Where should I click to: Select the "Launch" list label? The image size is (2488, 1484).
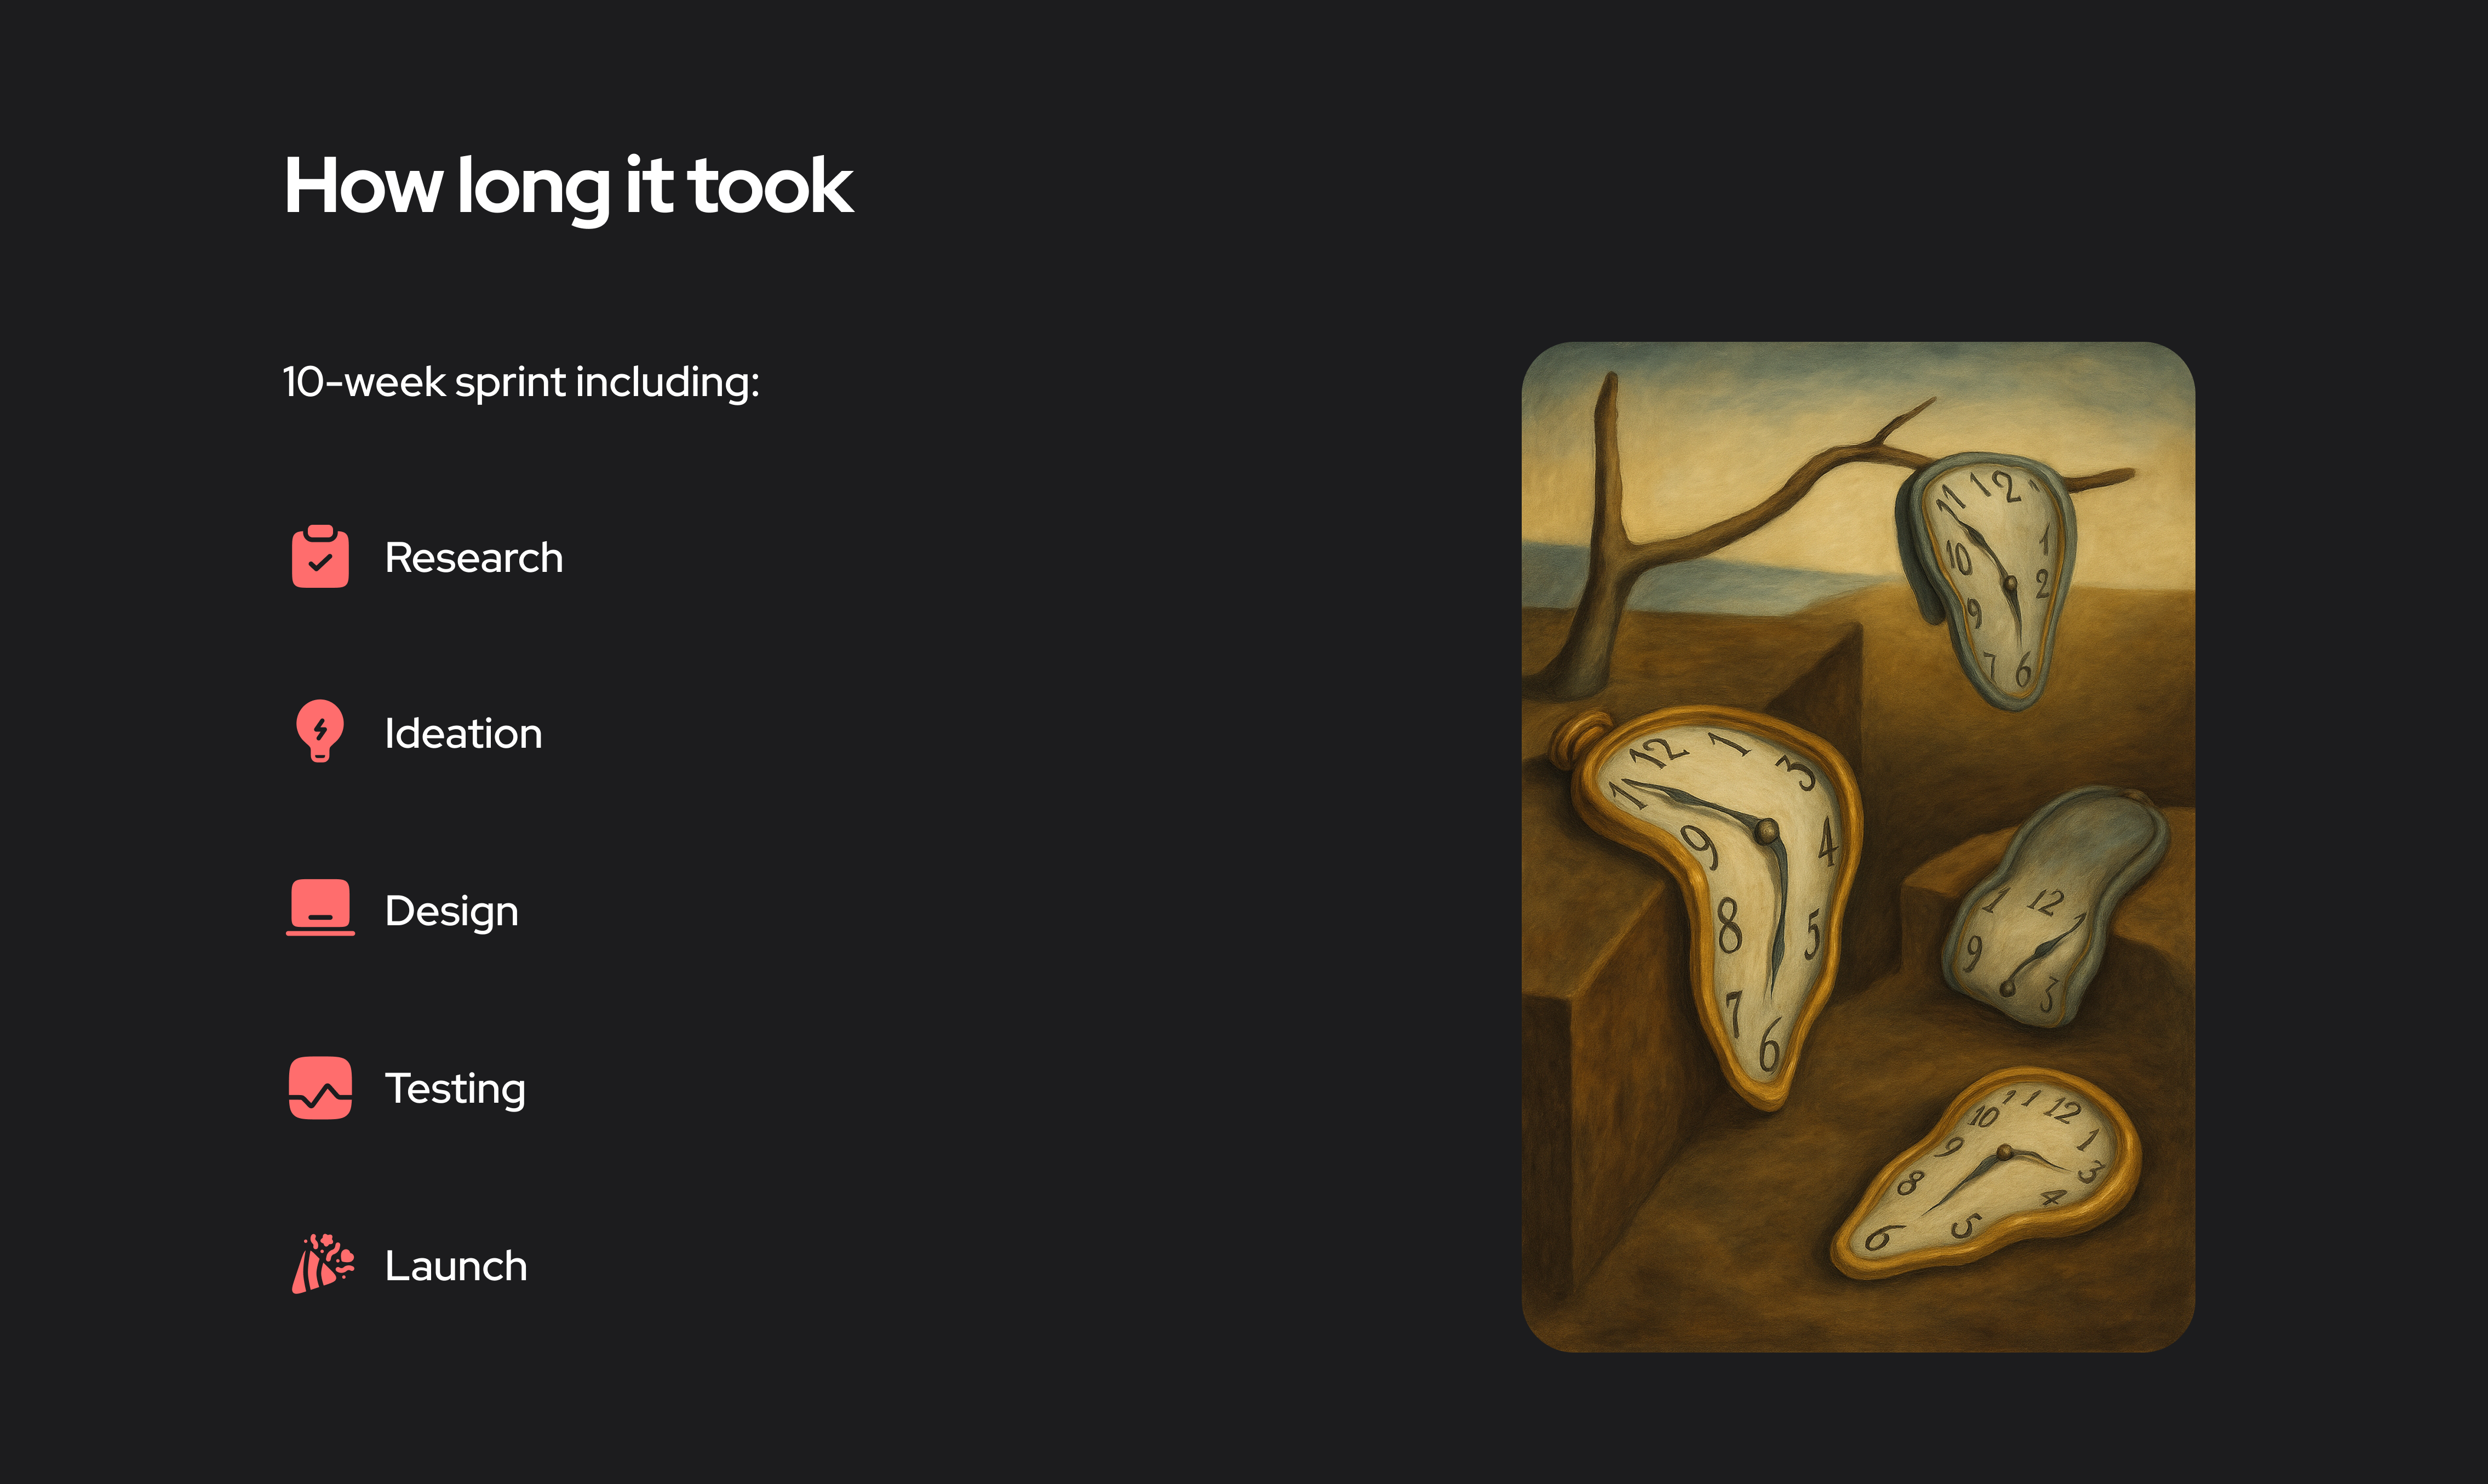[456, 1266]
